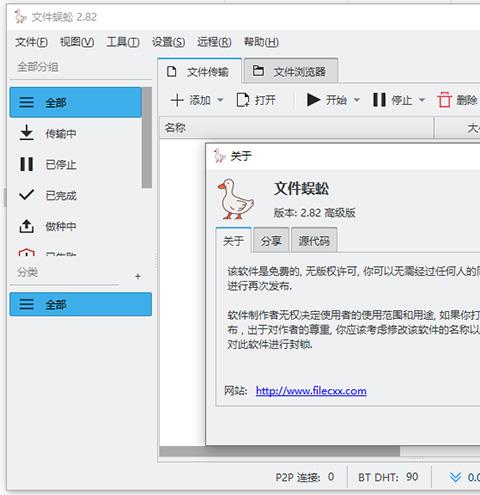Click the red 删除 trash icon

pyautogui.click(x=444, y=100)
